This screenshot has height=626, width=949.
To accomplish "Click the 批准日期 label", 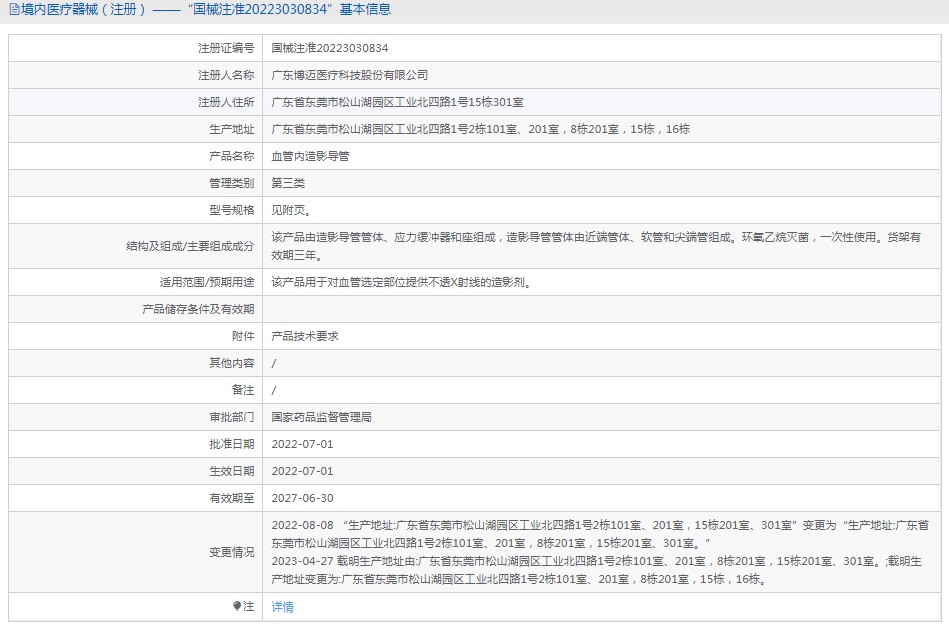I will [x=232, y=444].
